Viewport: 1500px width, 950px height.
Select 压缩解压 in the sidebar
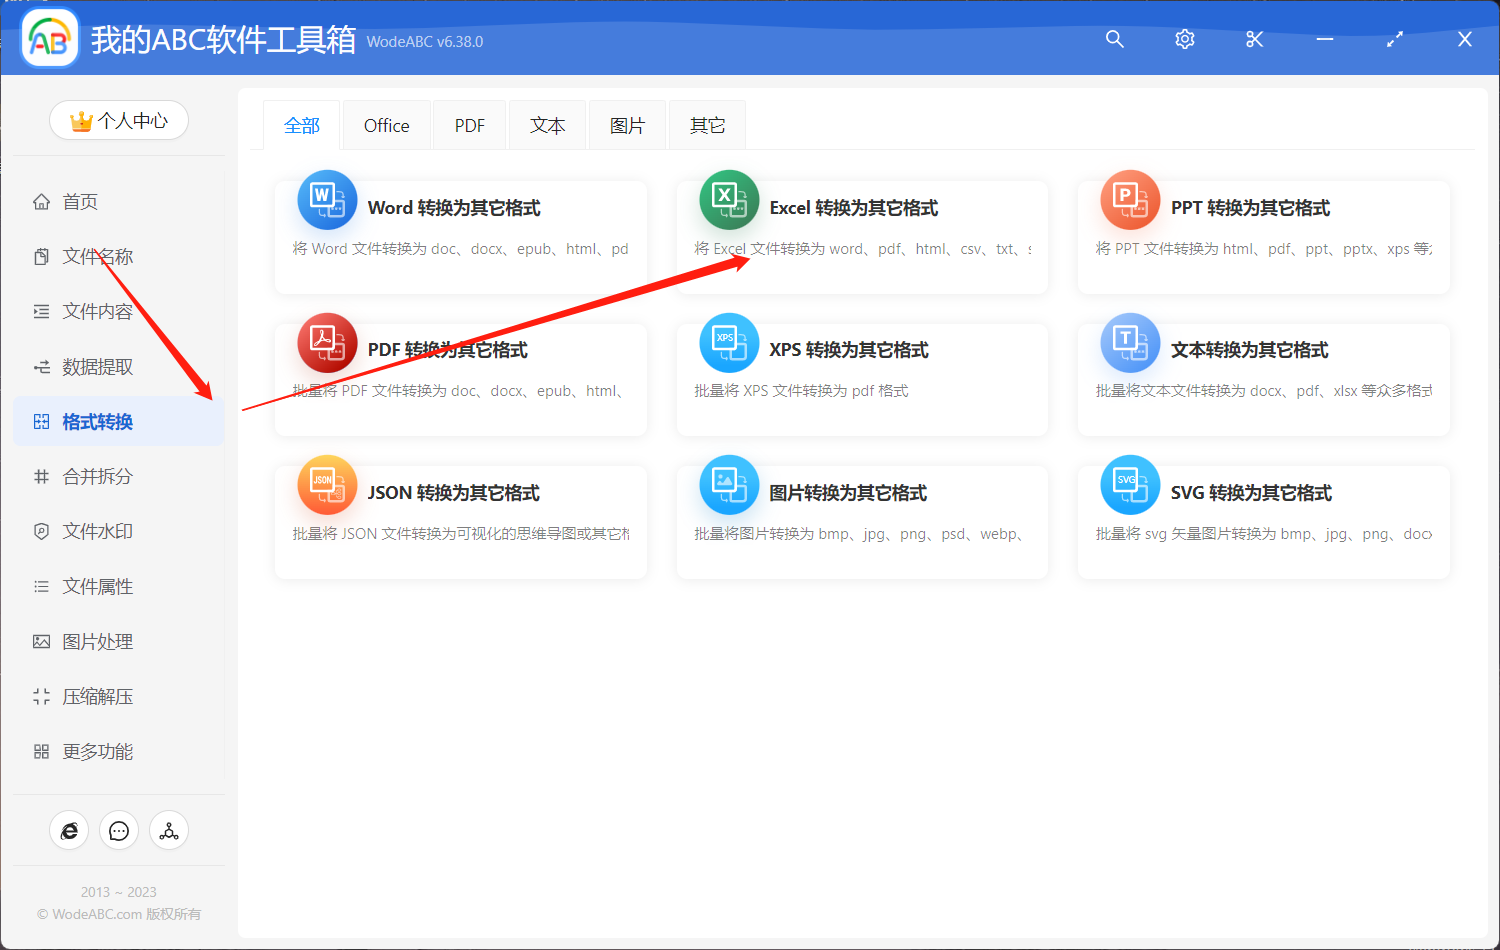tap(100, 696)
